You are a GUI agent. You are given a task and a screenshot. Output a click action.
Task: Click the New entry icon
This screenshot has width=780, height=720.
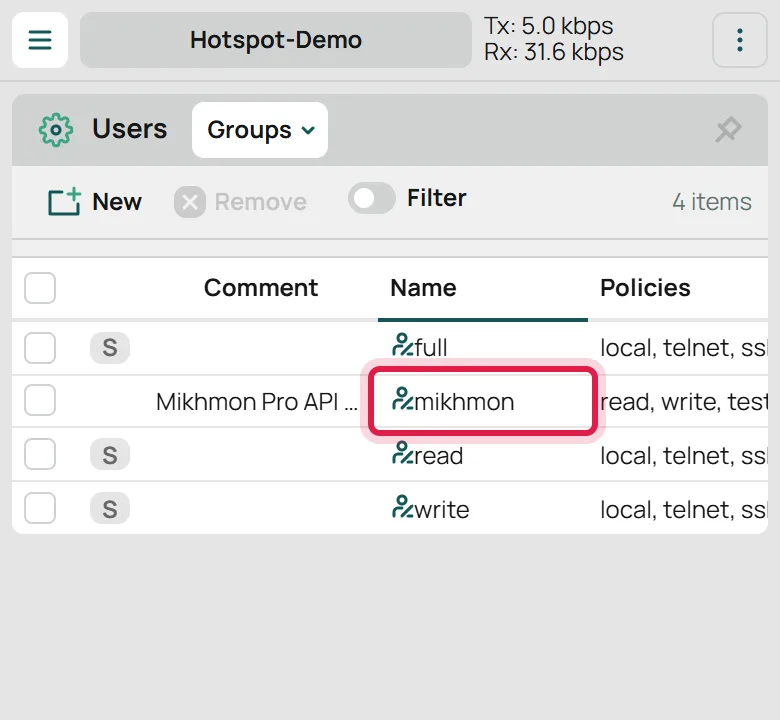click(64, 202)
